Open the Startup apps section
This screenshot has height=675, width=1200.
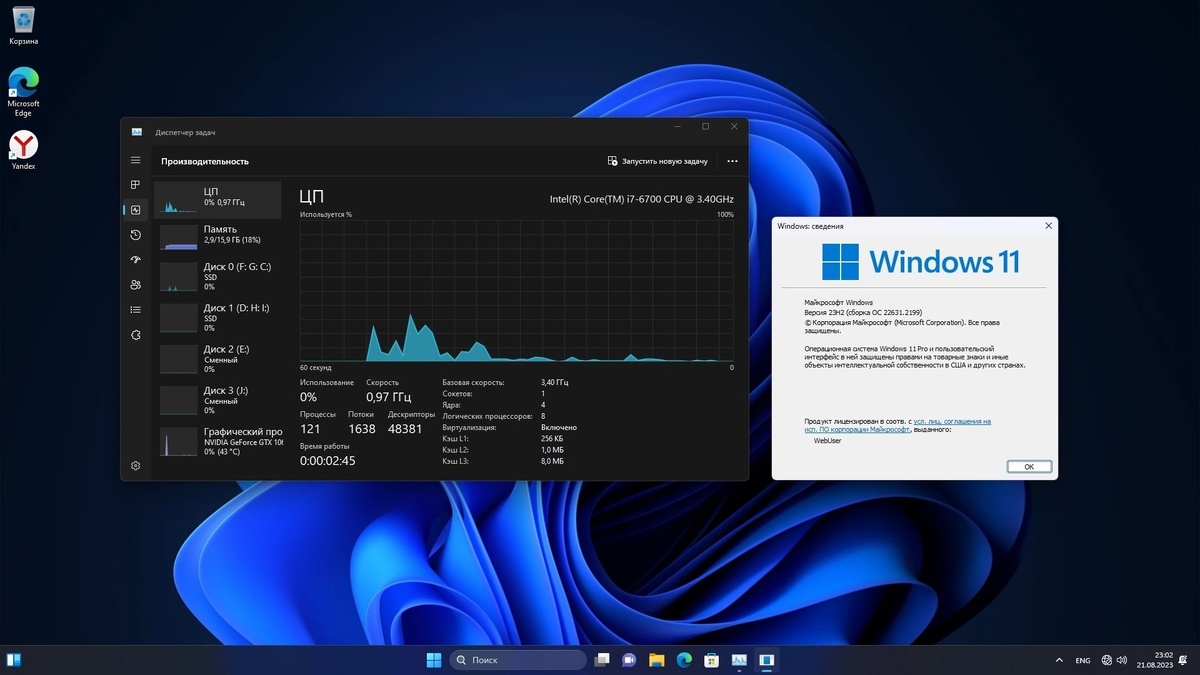coord(135,260)
